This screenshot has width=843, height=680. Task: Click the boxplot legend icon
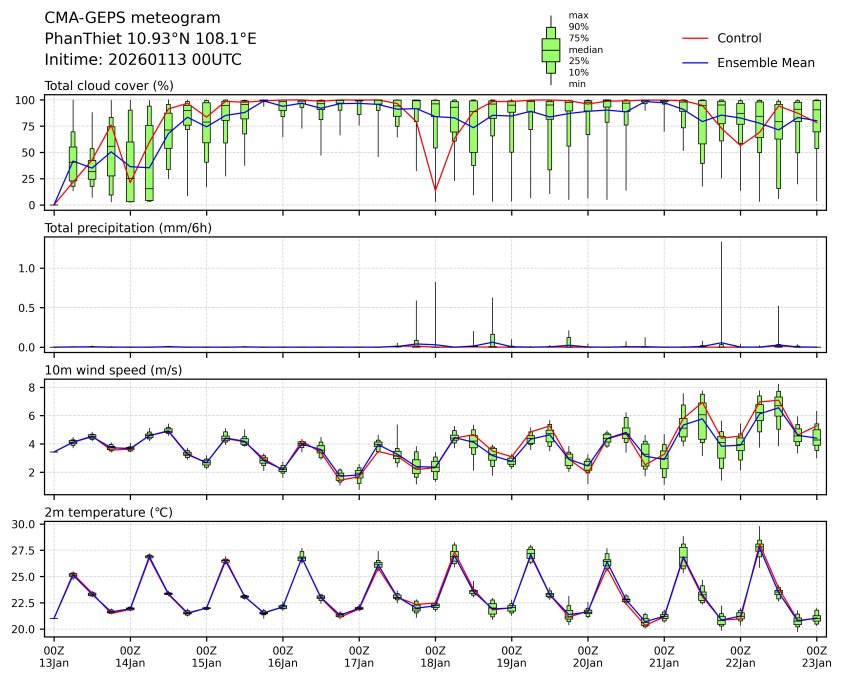pos(550,50)
